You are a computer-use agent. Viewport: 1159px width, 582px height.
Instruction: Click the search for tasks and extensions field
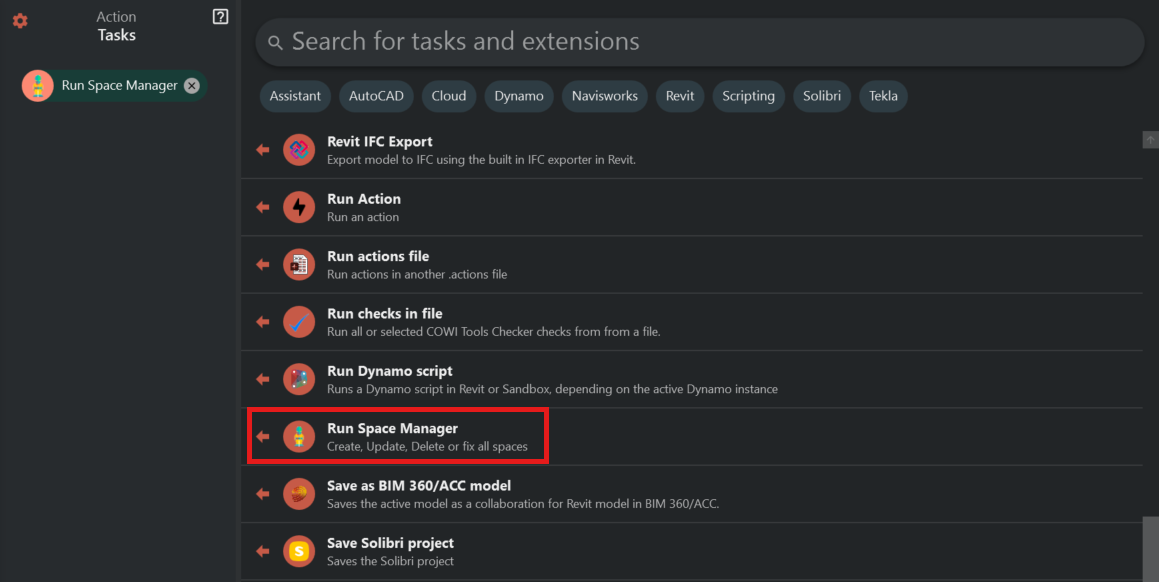(700, 42)
